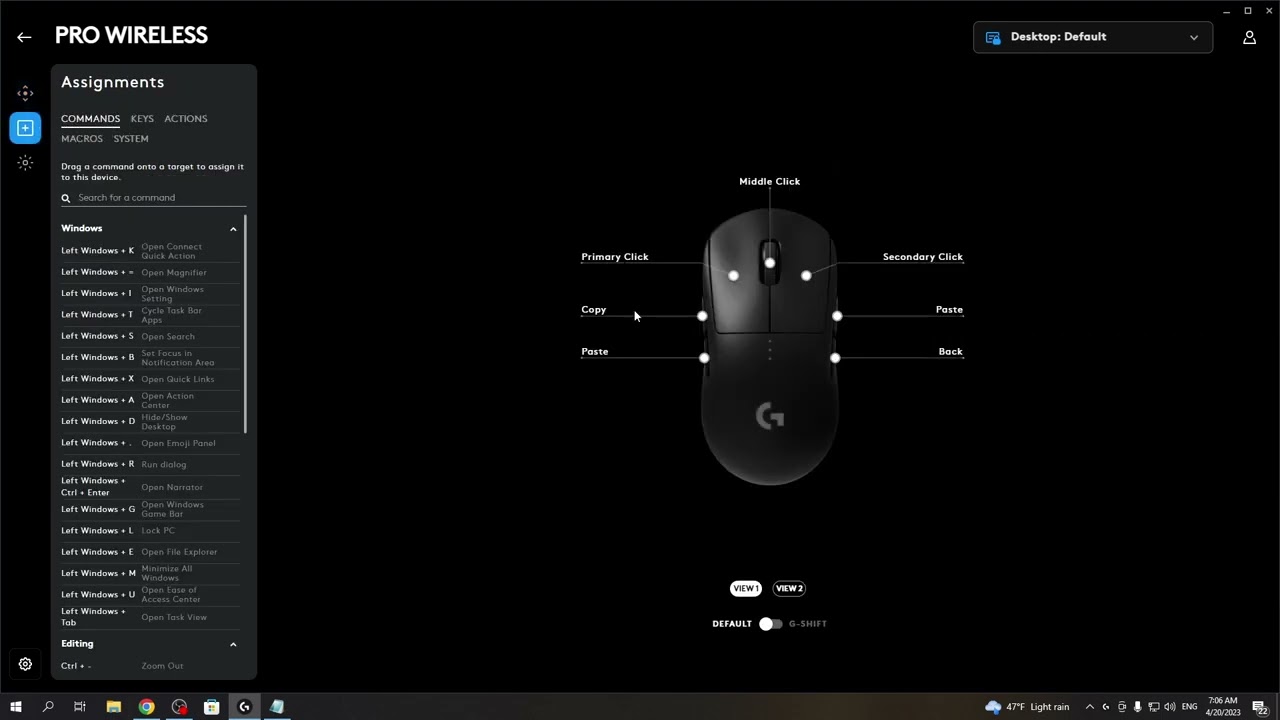The width and height of the screenshot is (1280, 720).
Task: Show hidden system tray icons
Action: click(x=1090, y=707)
